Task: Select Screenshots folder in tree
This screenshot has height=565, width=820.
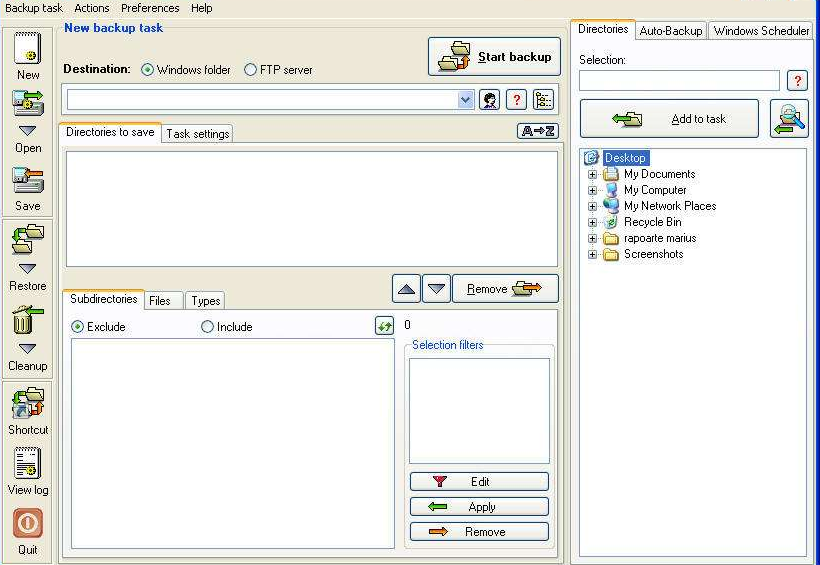Action: tap(653, 254)
